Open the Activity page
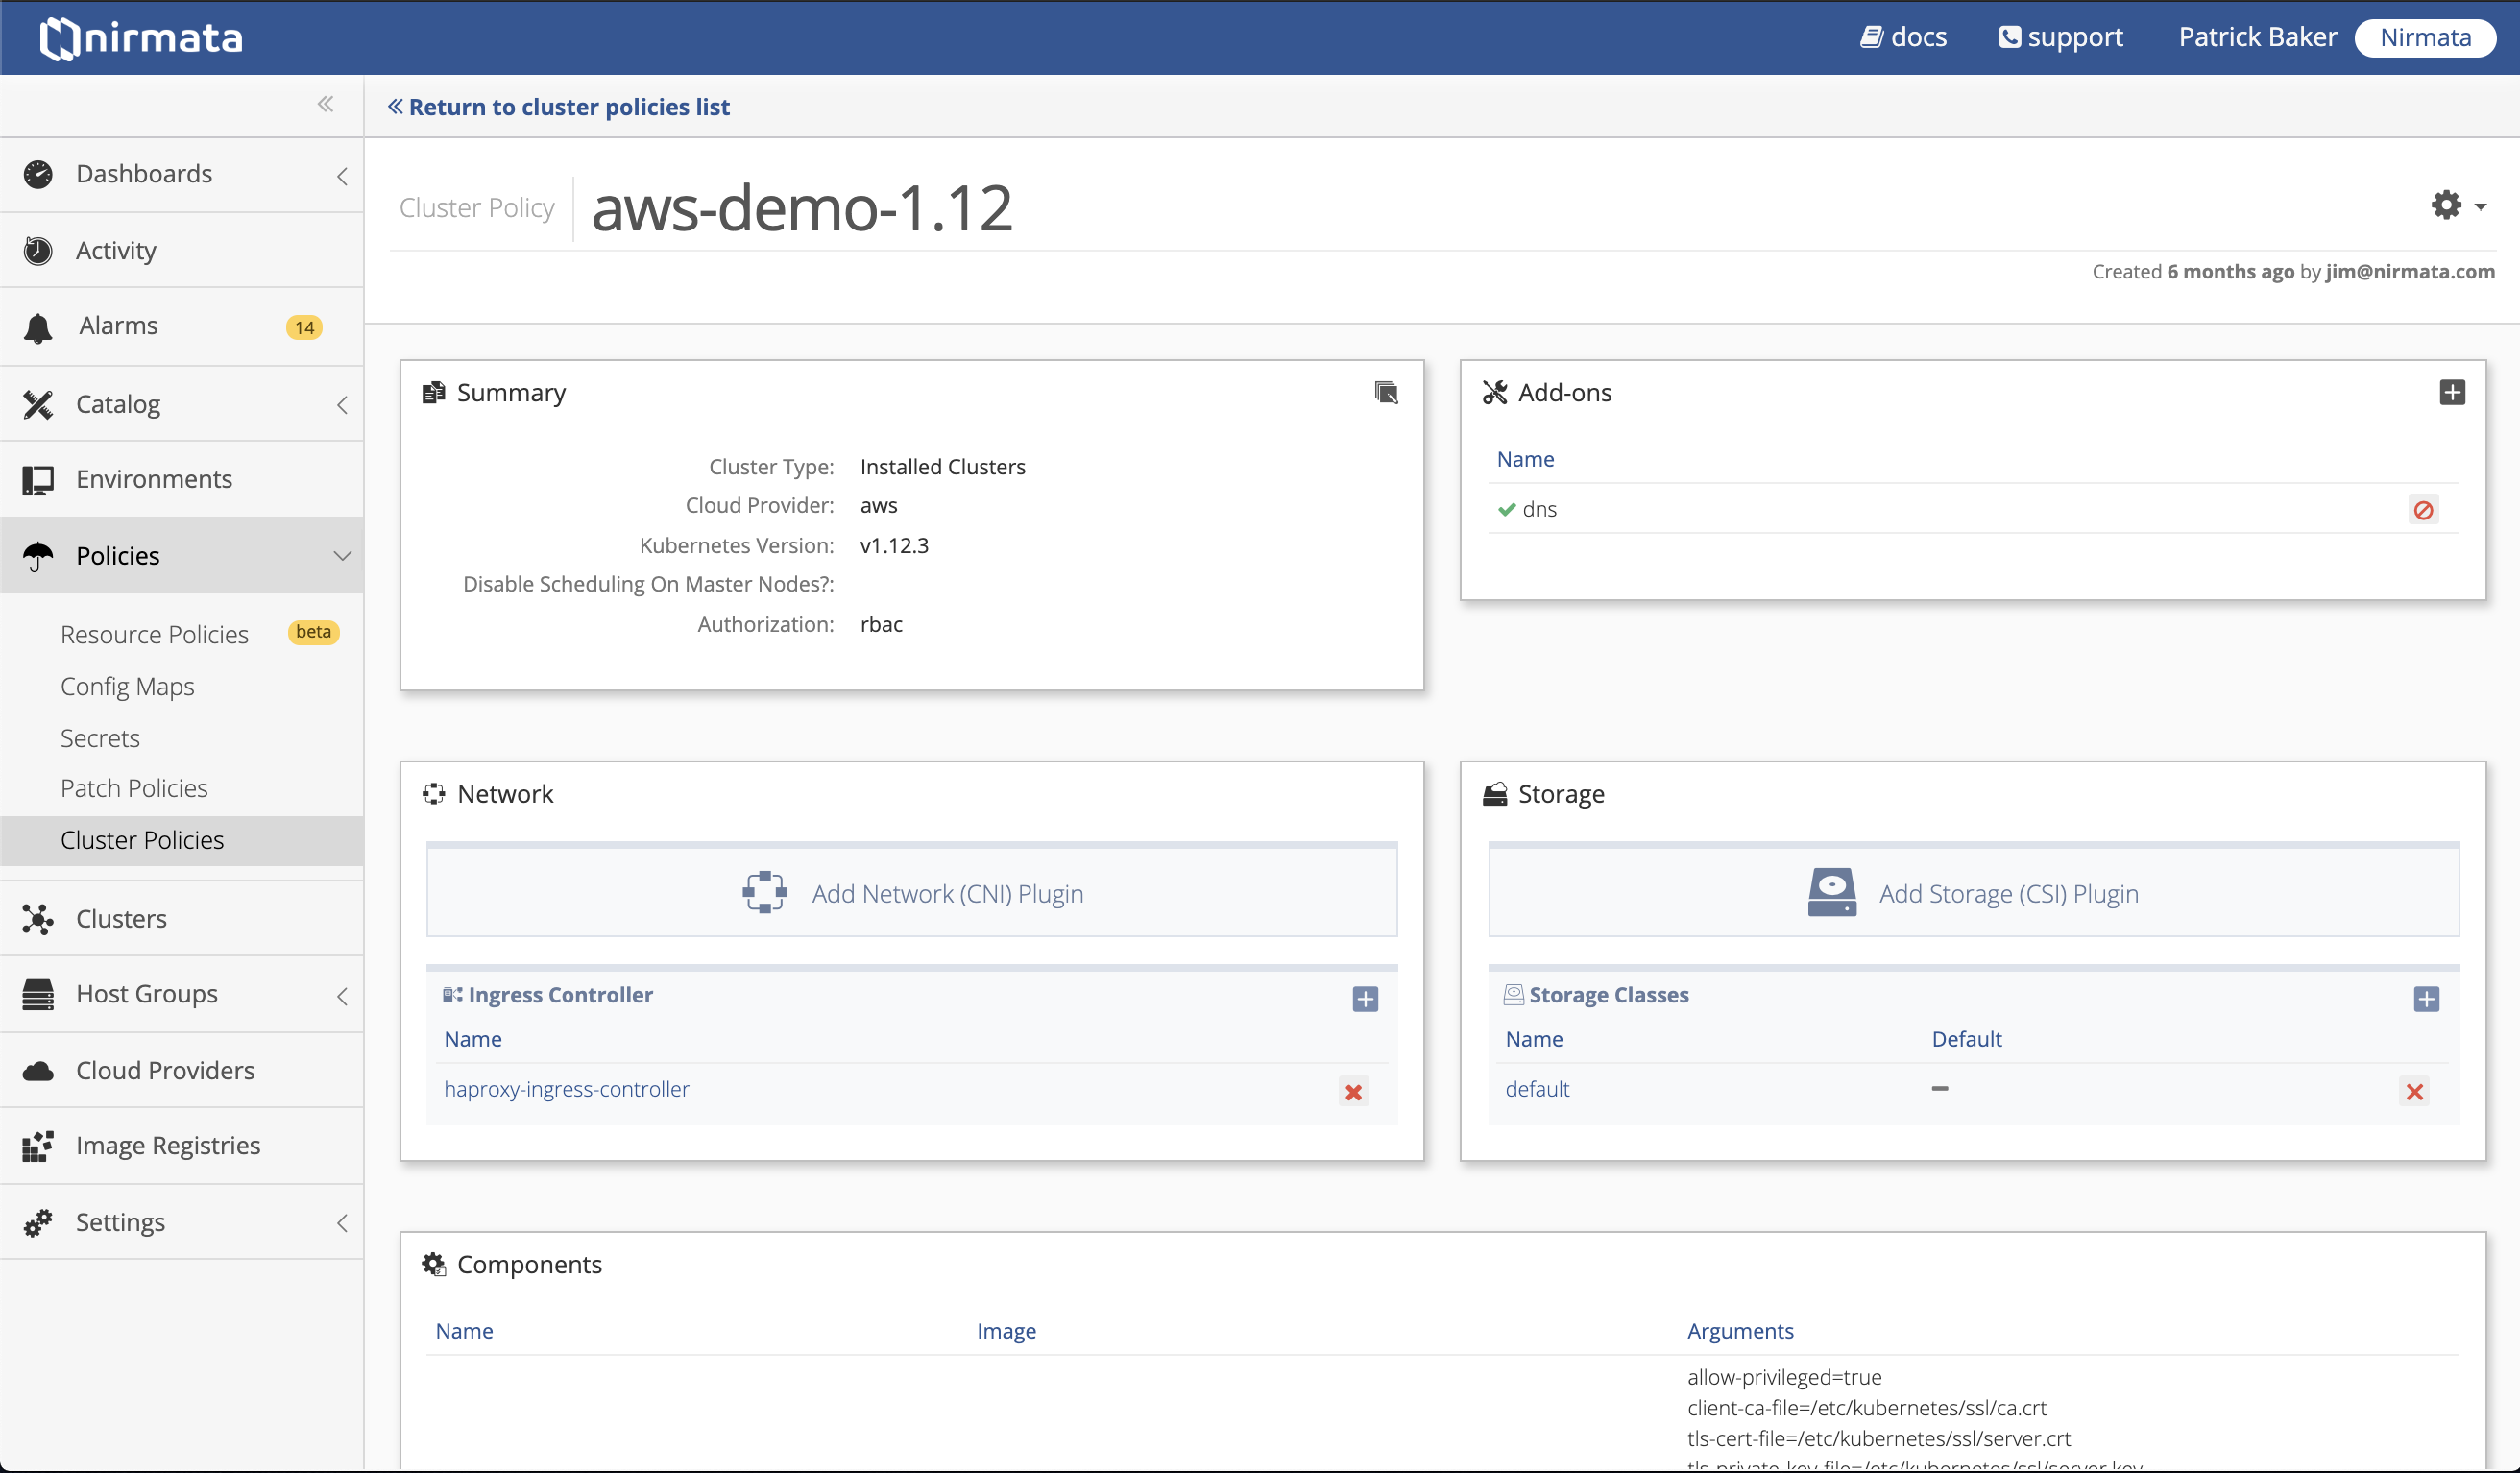This screenshot has width=2520, height=1473. click(x=116, y=250)
